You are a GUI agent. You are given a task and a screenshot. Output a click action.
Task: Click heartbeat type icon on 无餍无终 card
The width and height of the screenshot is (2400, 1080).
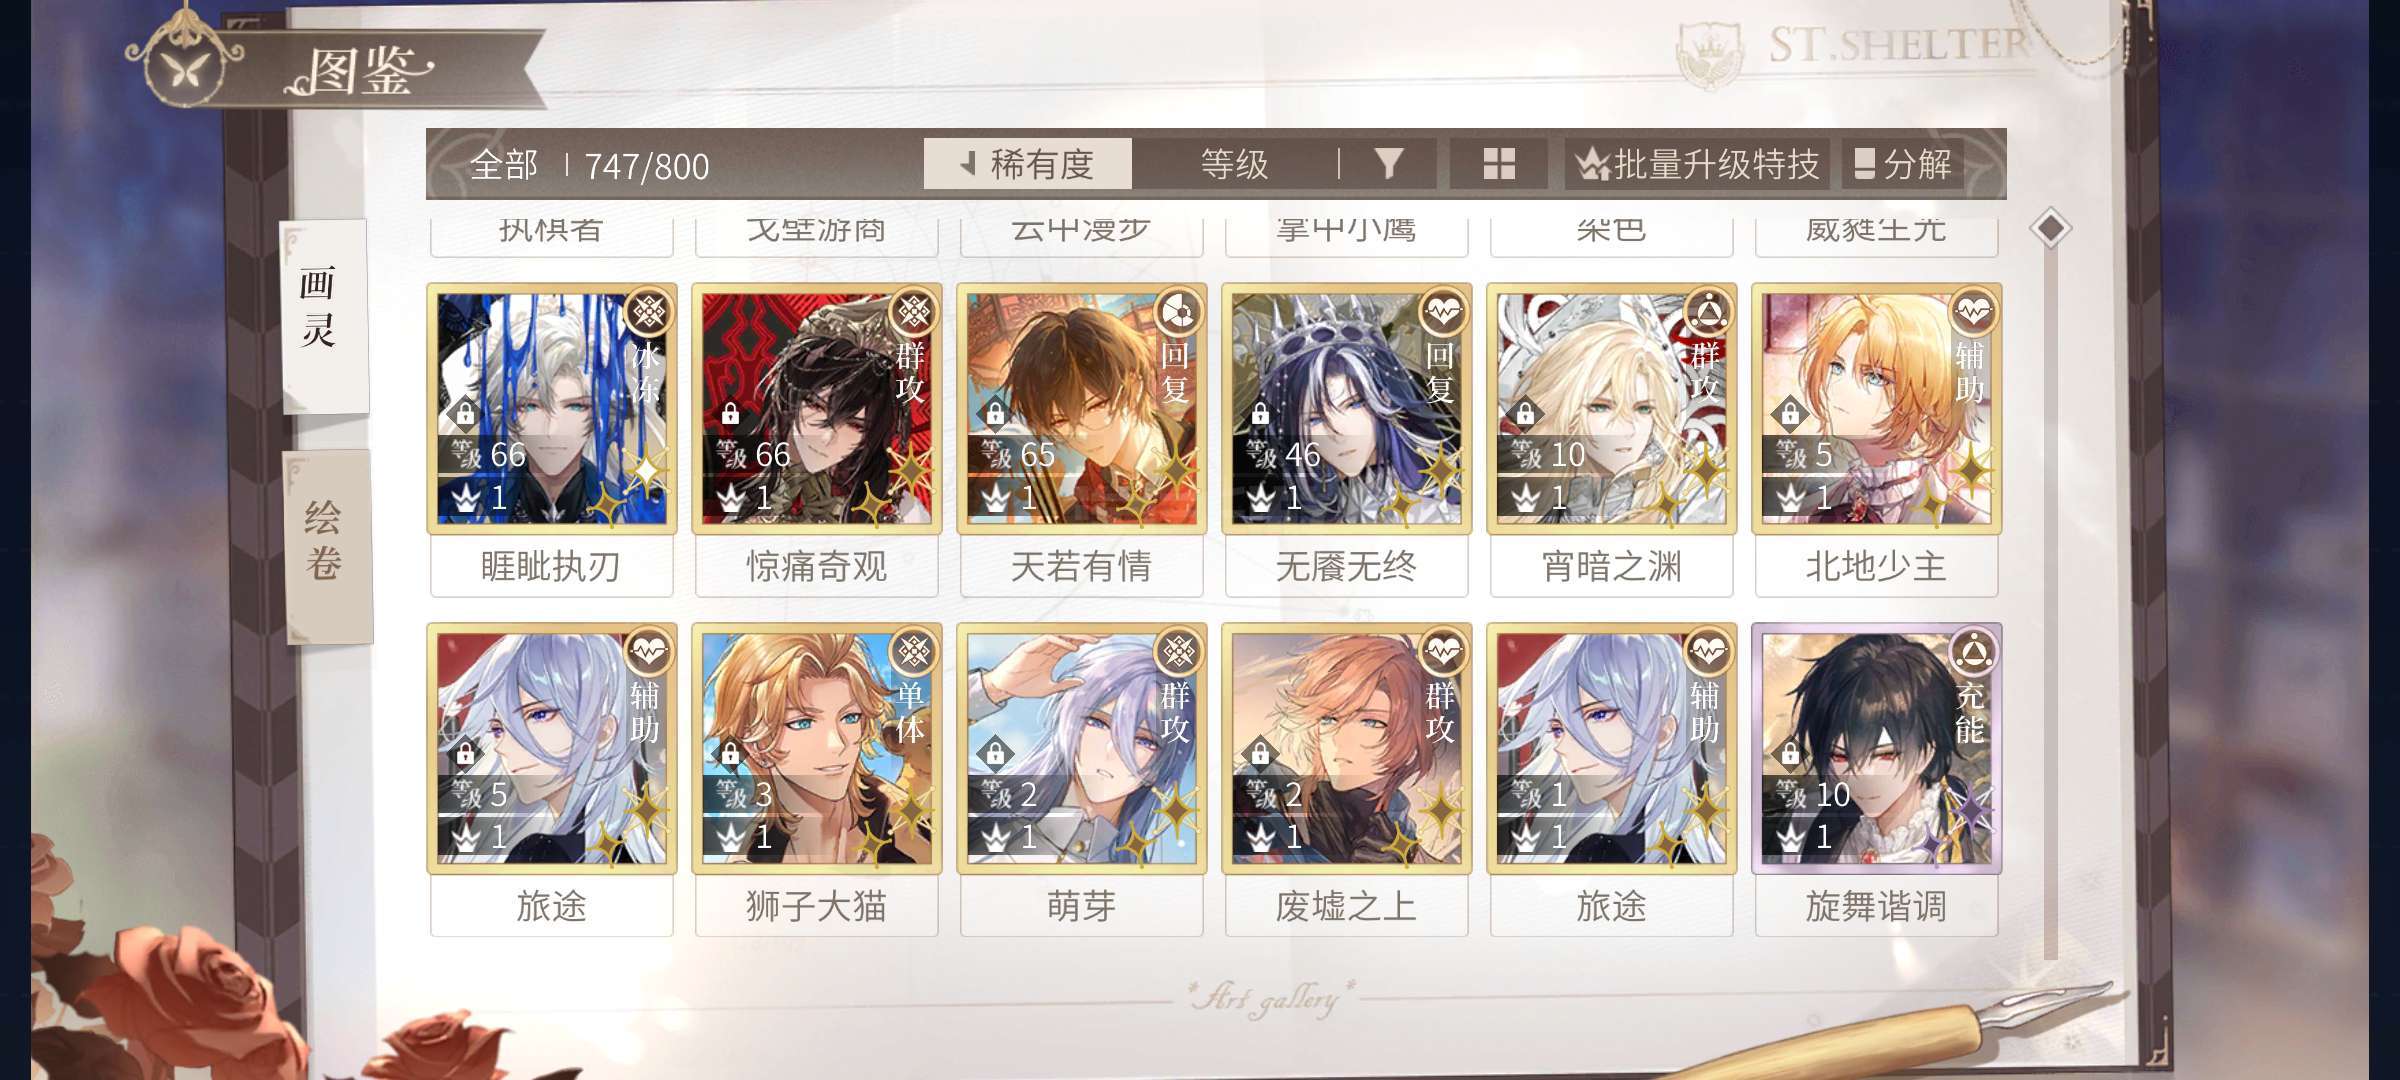click(x=1443, y=312)
